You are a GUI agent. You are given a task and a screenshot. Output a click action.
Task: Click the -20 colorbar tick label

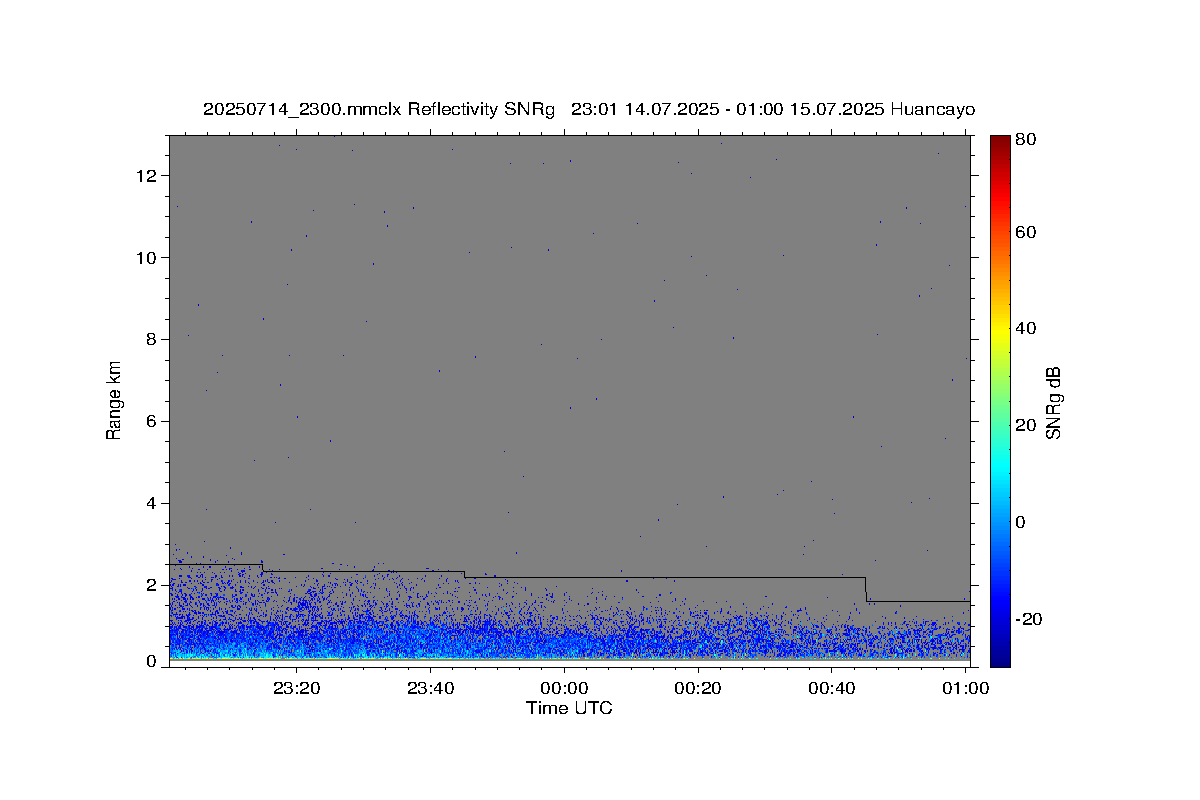coord(1027,619)
